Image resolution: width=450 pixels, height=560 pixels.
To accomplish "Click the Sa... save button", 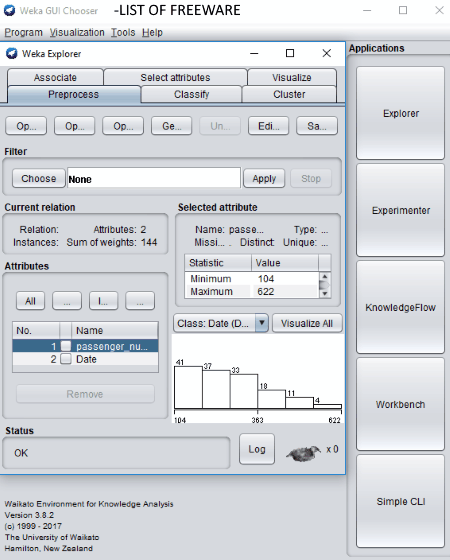I will tap(317, 126).
